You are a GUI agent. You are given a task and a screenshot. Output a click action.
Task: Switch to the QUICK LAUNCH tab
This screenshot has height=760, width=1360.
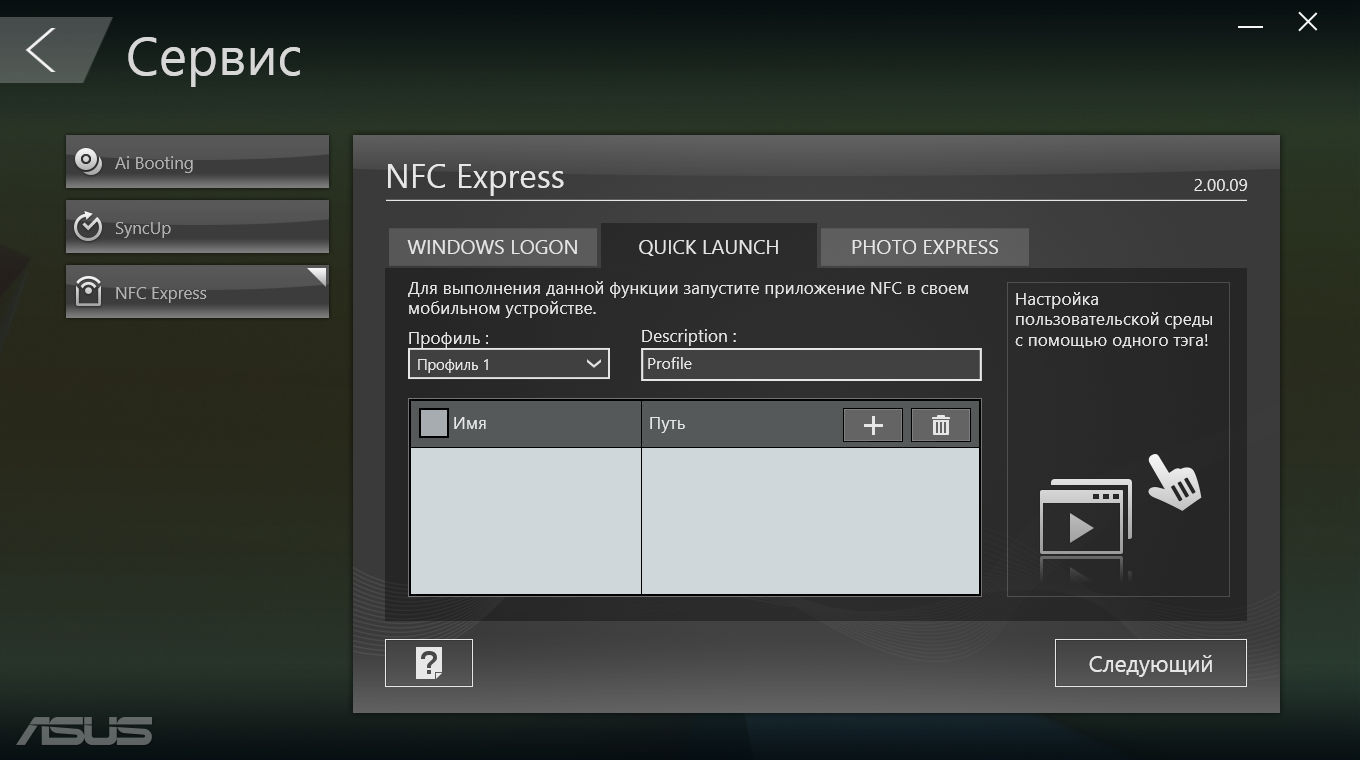[x=708, y=247]
